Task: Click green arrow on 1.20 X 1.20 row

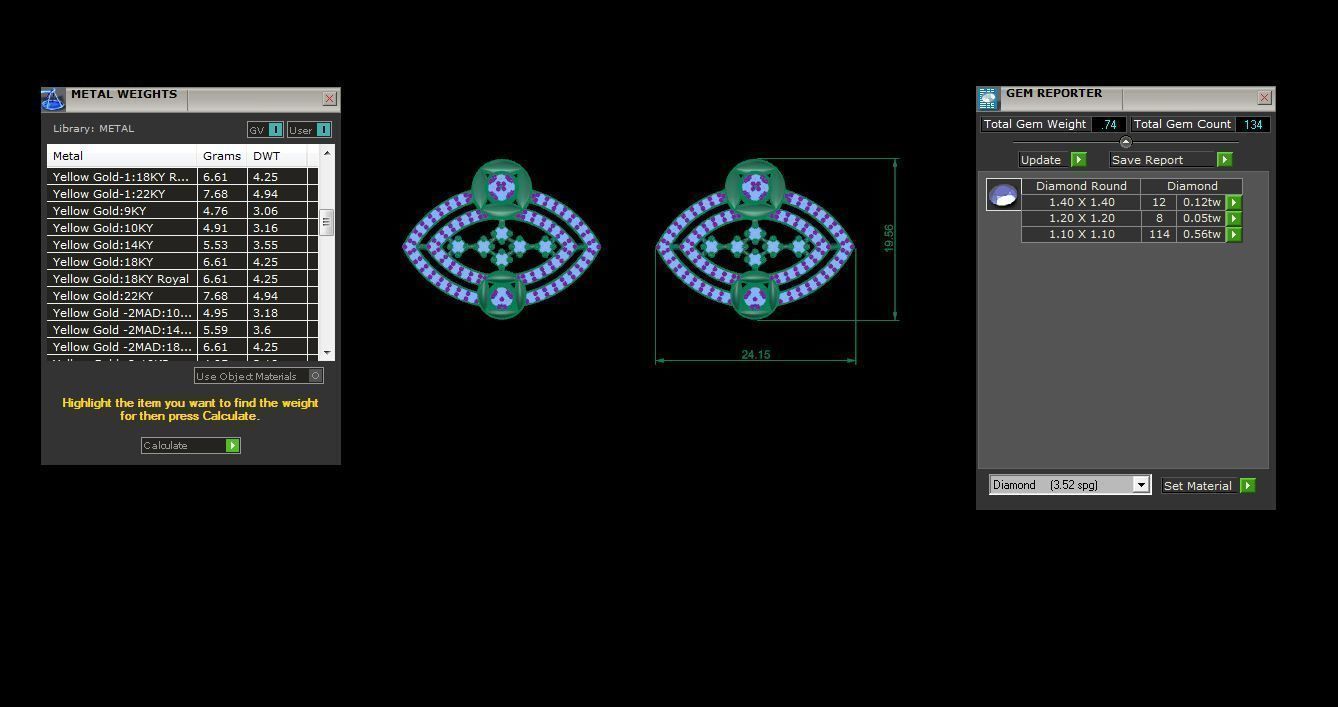Action: pos(1233,218)
